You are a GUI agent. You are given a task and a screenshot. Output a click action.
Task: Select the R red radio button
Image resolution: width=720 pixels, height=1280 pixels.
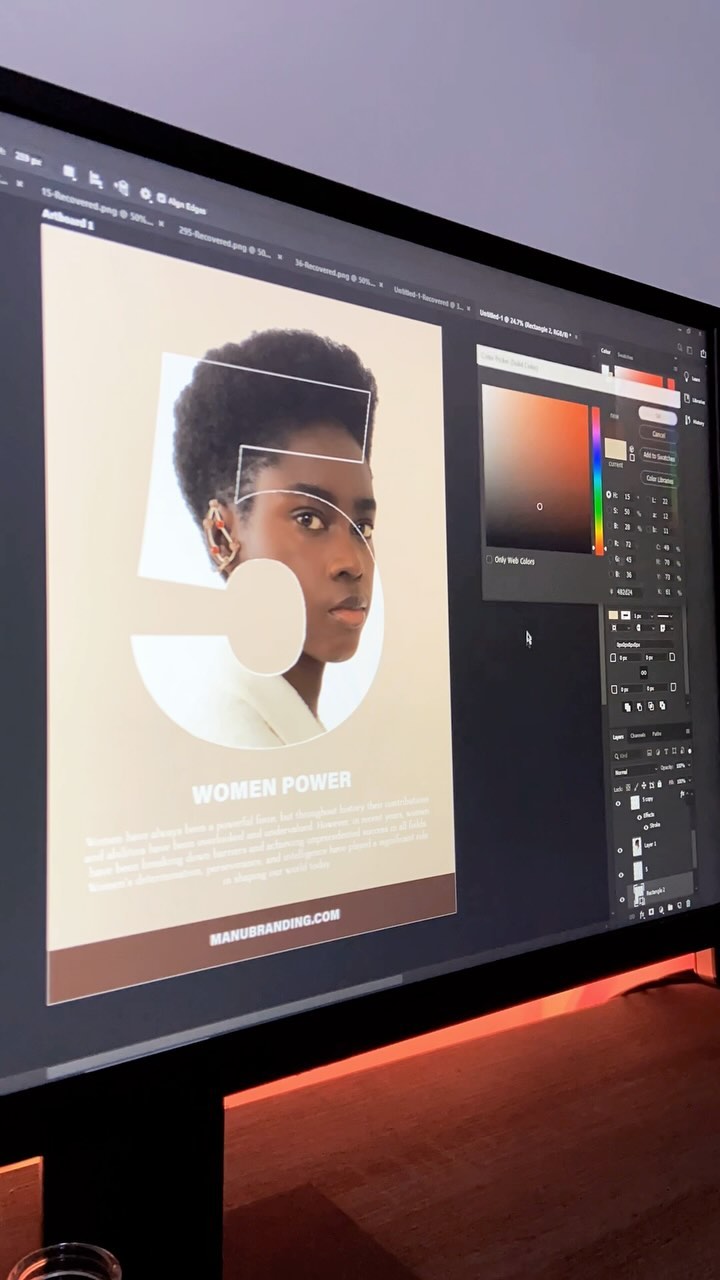tap(610, 542)
